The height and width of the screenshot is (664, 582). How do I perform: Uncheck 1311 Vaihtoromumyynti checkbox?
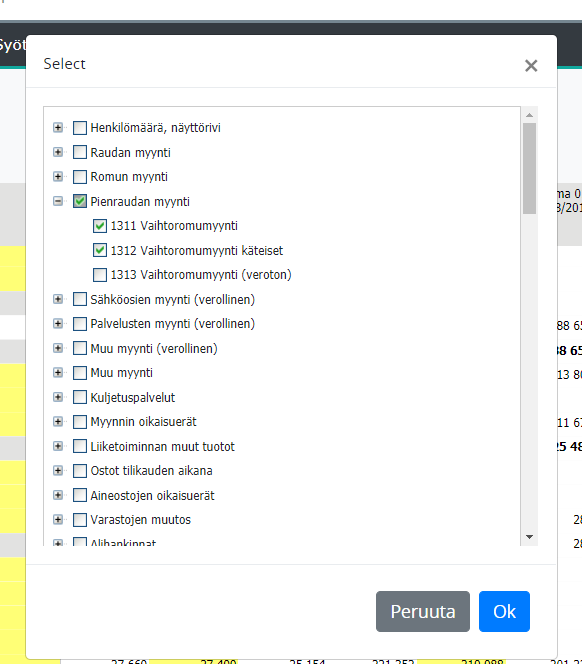[x=100, y=226]
